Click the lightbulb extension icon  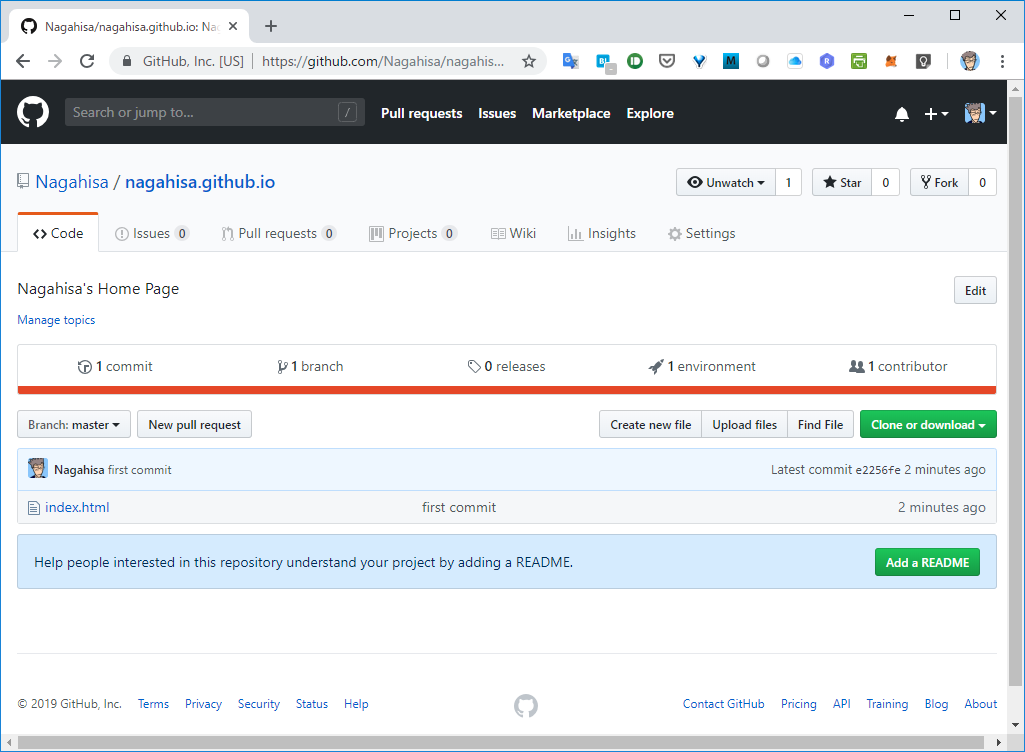(923, 61)
